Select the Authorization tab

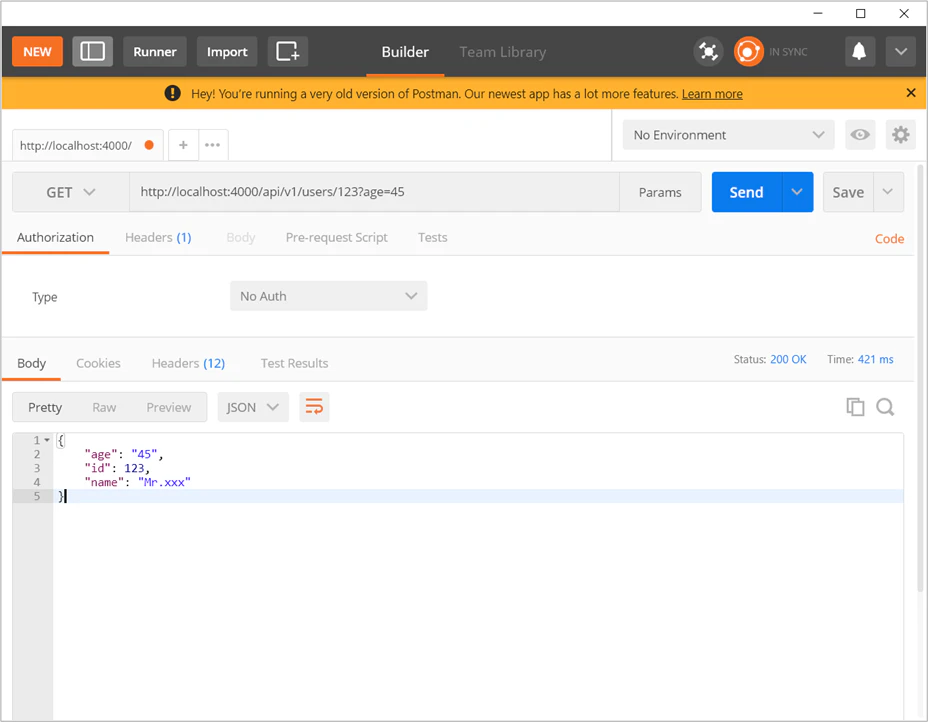[55, 237]
